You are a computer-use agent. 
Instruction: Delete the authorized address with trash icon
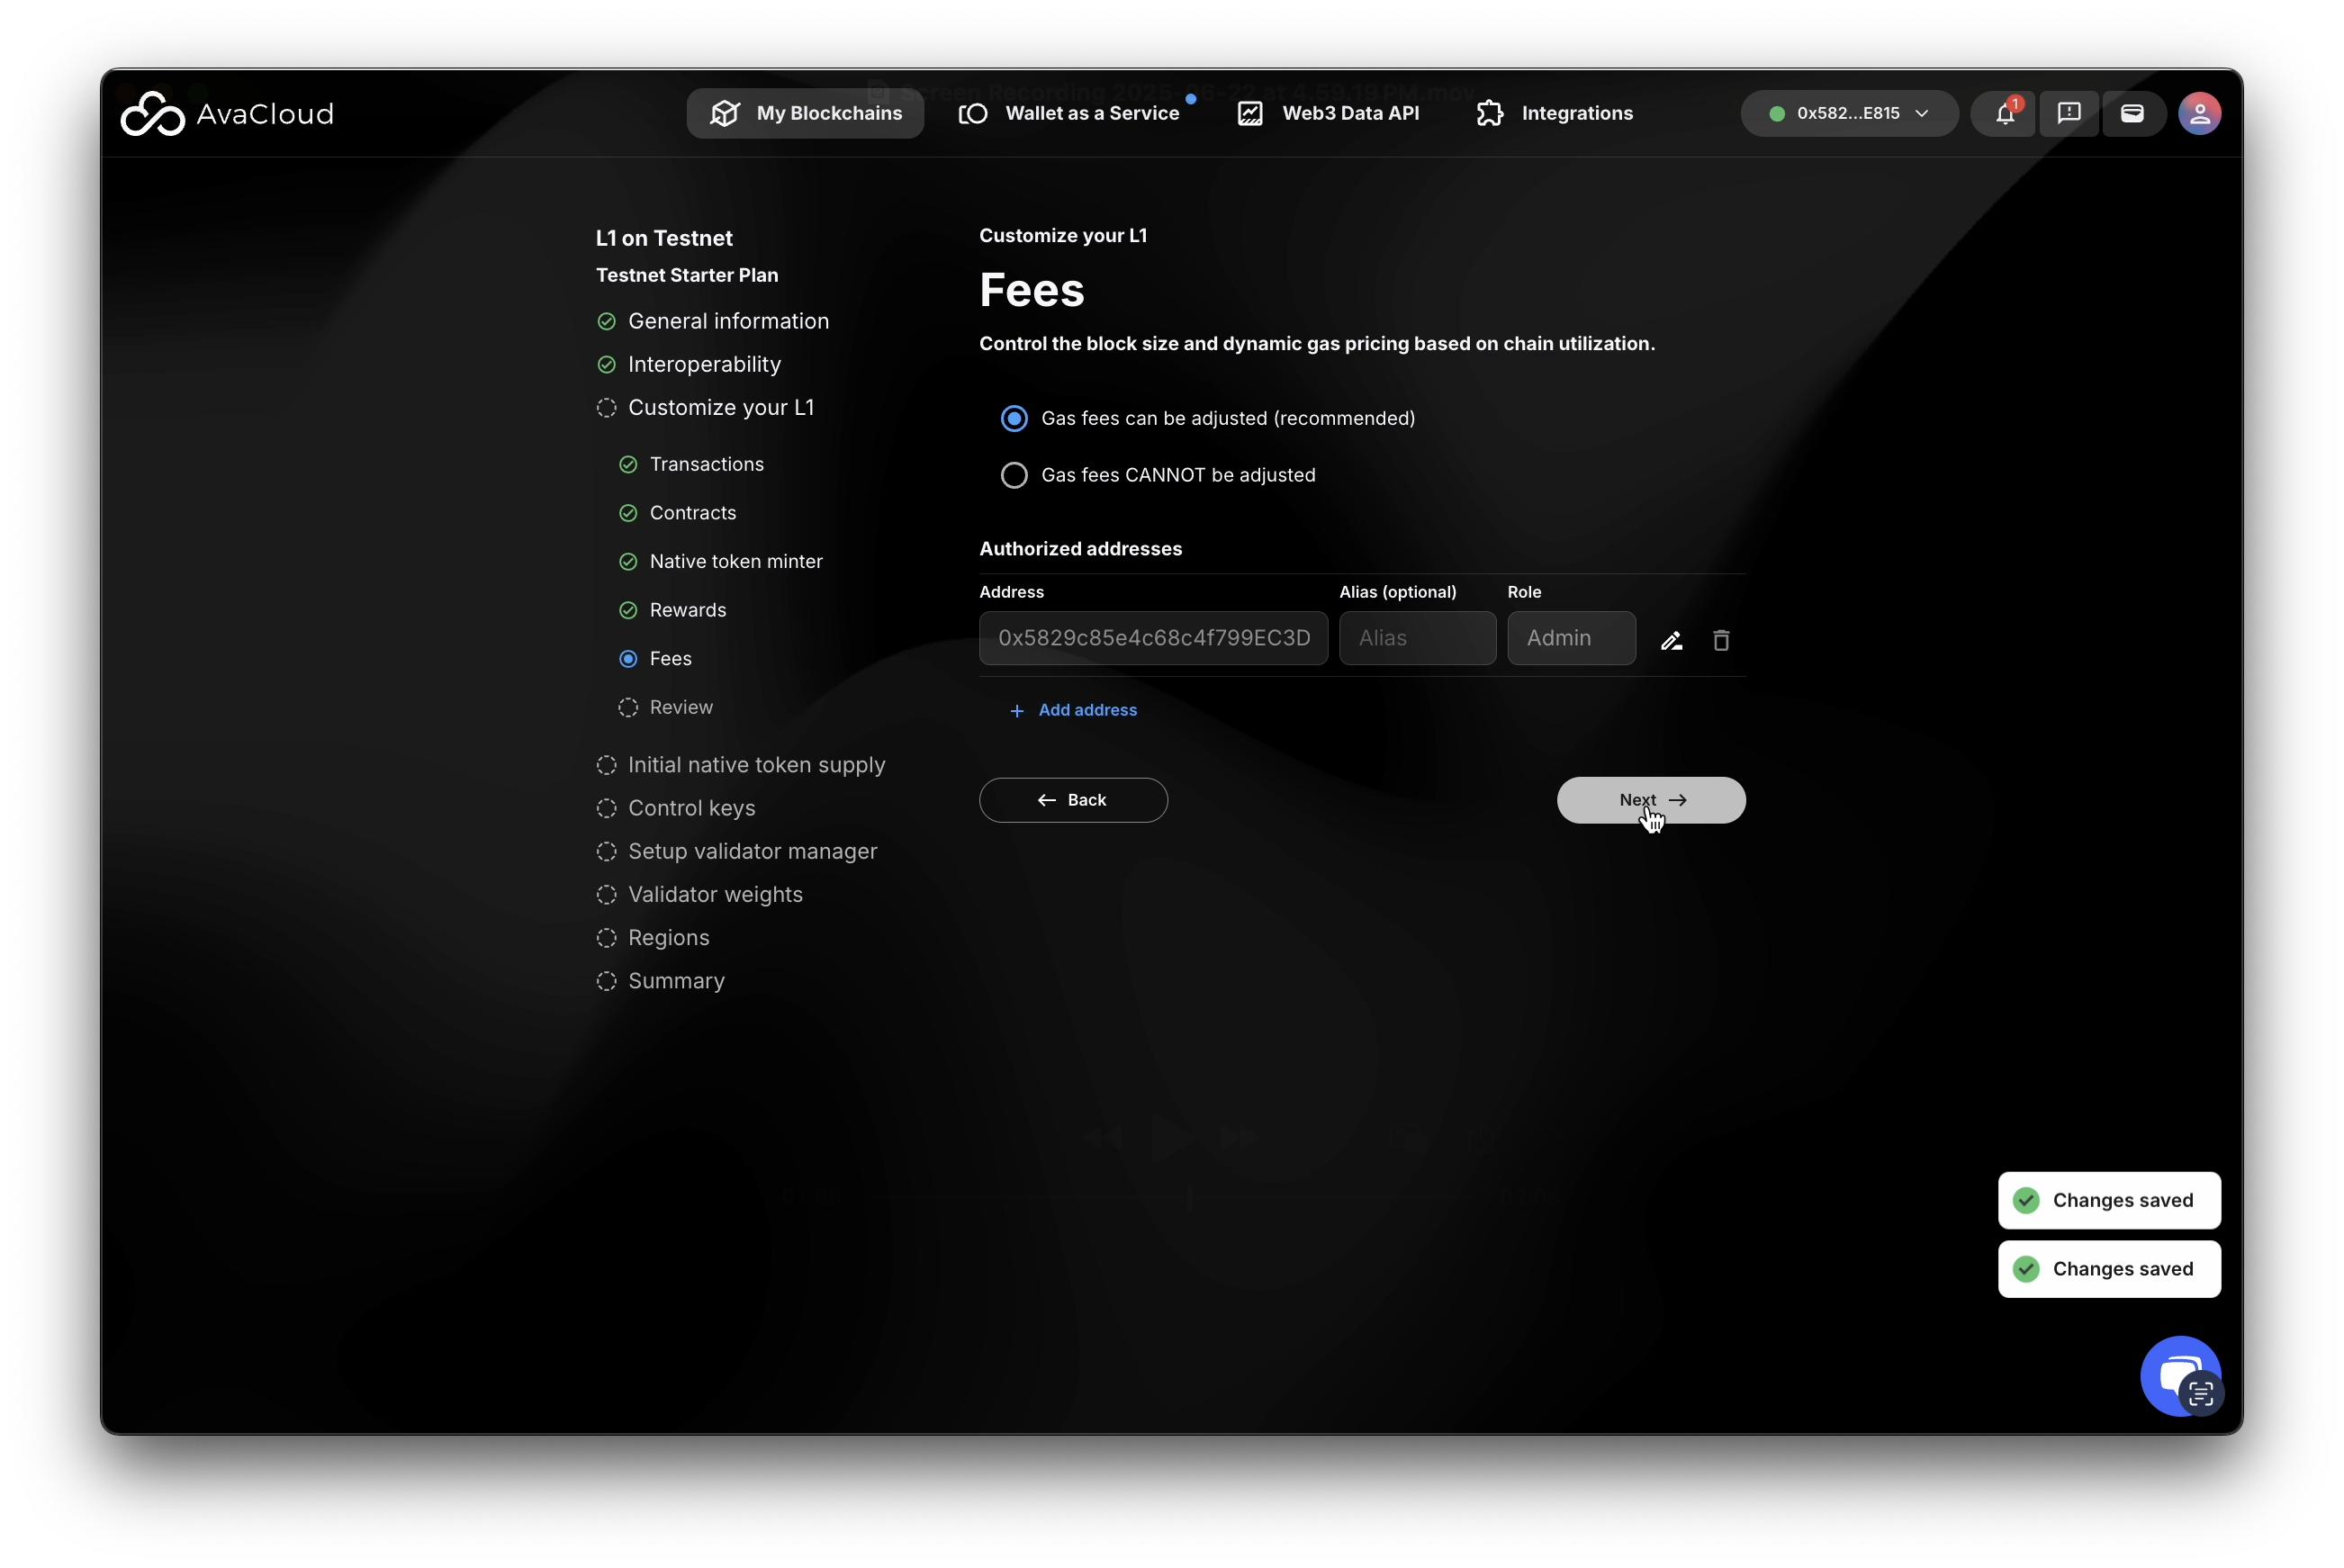click(x=1720, y=640)
